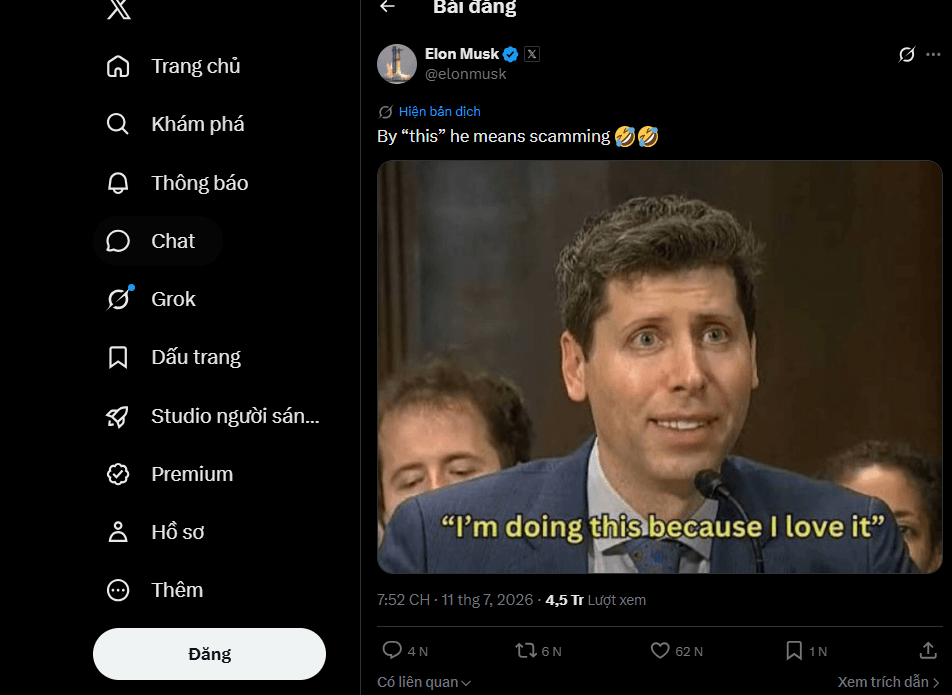Open the meme image in the post
952x695 pixels.
coord(659,367)
